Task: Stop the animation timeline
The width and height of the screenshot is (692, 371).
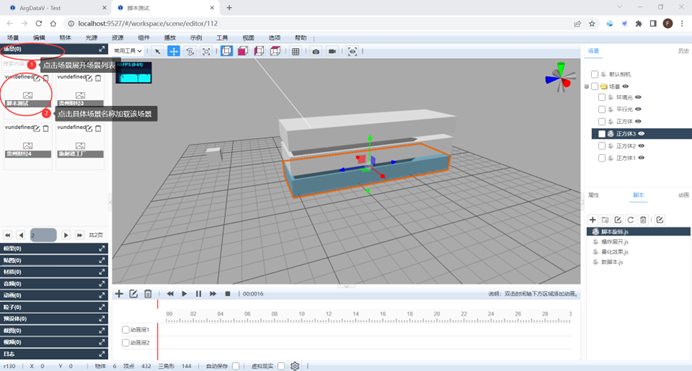Action: 228,294
